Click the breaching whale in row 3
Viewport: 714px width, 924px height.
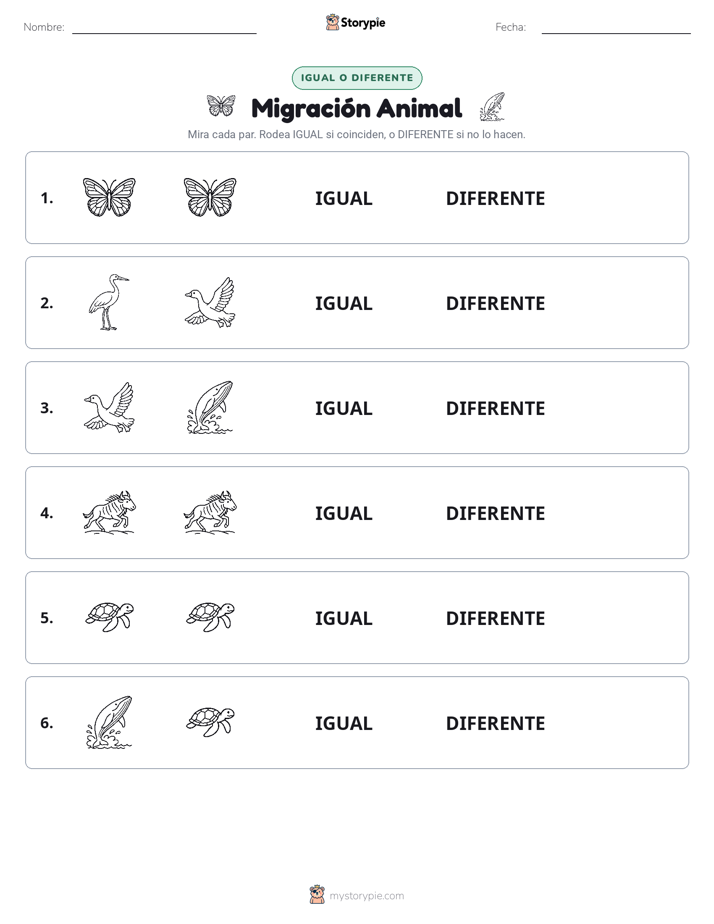[x=210, y=407]
